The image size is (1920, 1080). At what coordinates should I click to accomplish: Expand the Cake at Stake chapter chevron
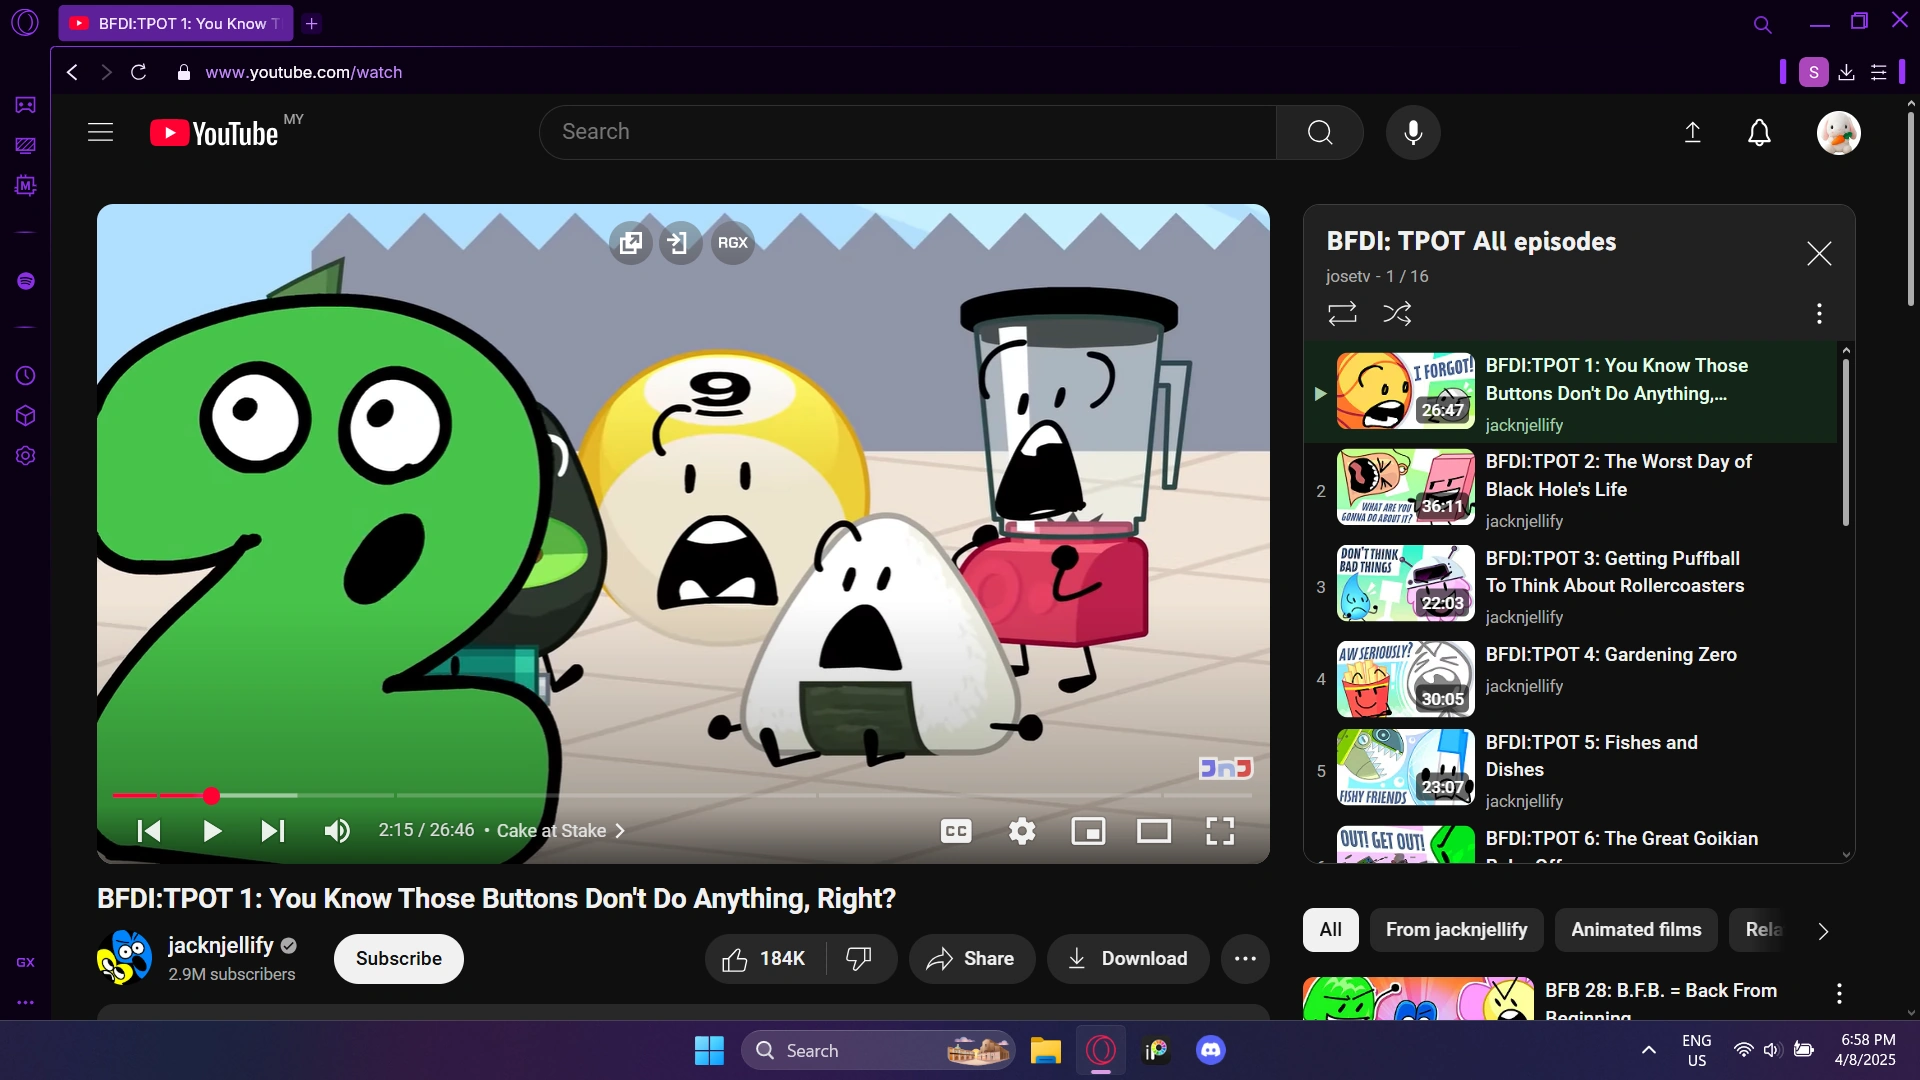click(619, 830)
